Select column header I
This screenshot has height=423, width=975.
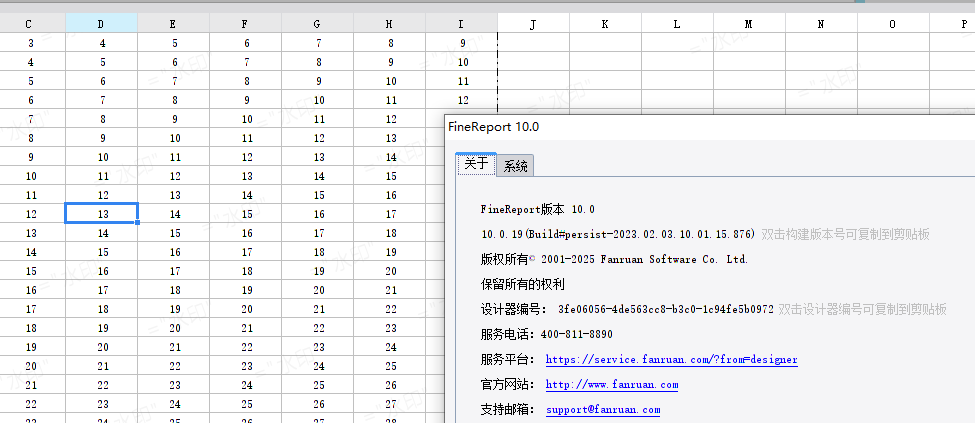click(461, 24)
